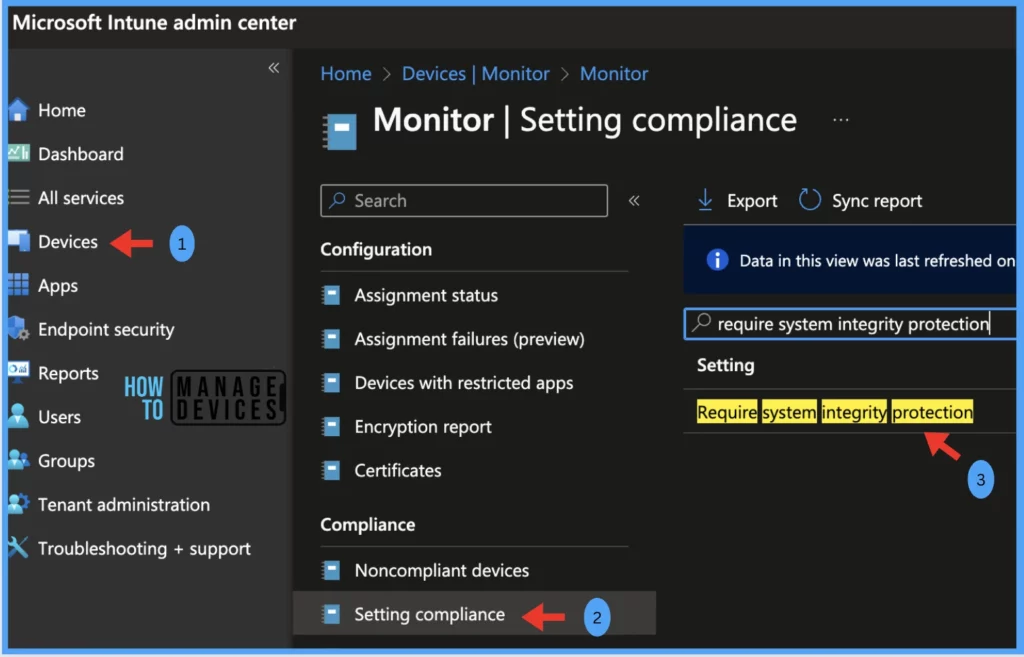Image resolution: width=1024 pixels, height=657 pixels.
Task: Open Noncompliant devices report
Action: [441, 570]
